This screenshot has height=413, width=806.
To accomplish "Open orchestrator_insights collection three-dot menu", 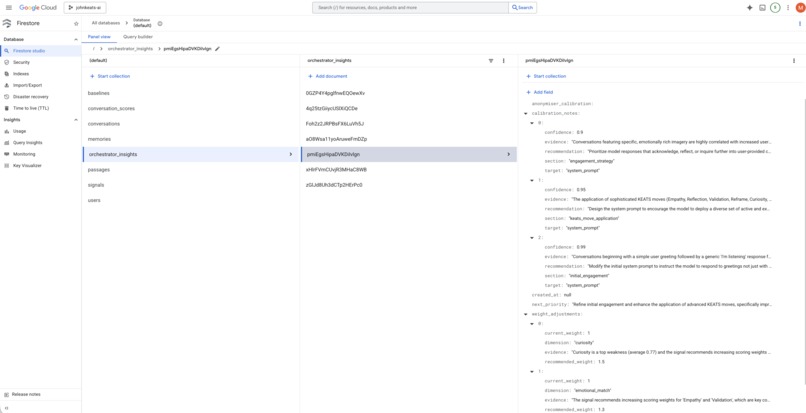I will coord(503,61).
